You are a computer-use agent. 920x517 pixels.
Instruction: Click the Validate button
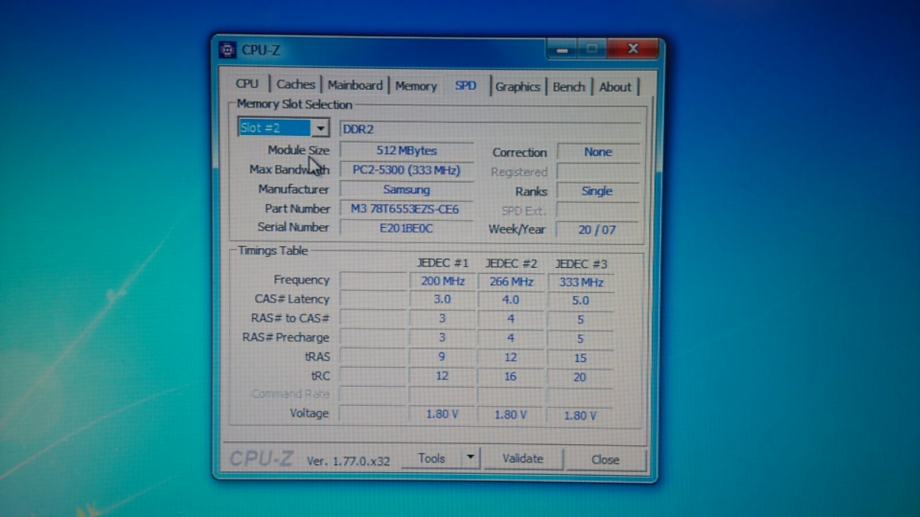pos(523,459)
